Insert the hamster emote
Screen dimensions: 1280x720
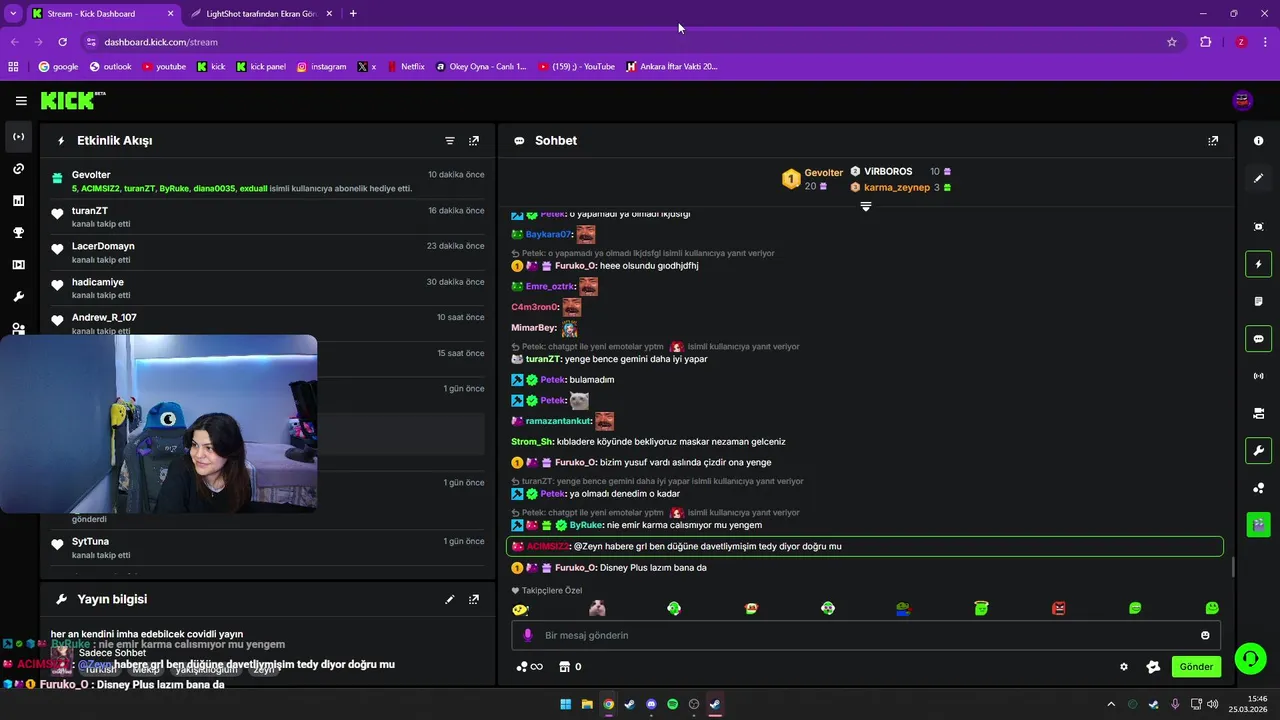click(597, 608)
